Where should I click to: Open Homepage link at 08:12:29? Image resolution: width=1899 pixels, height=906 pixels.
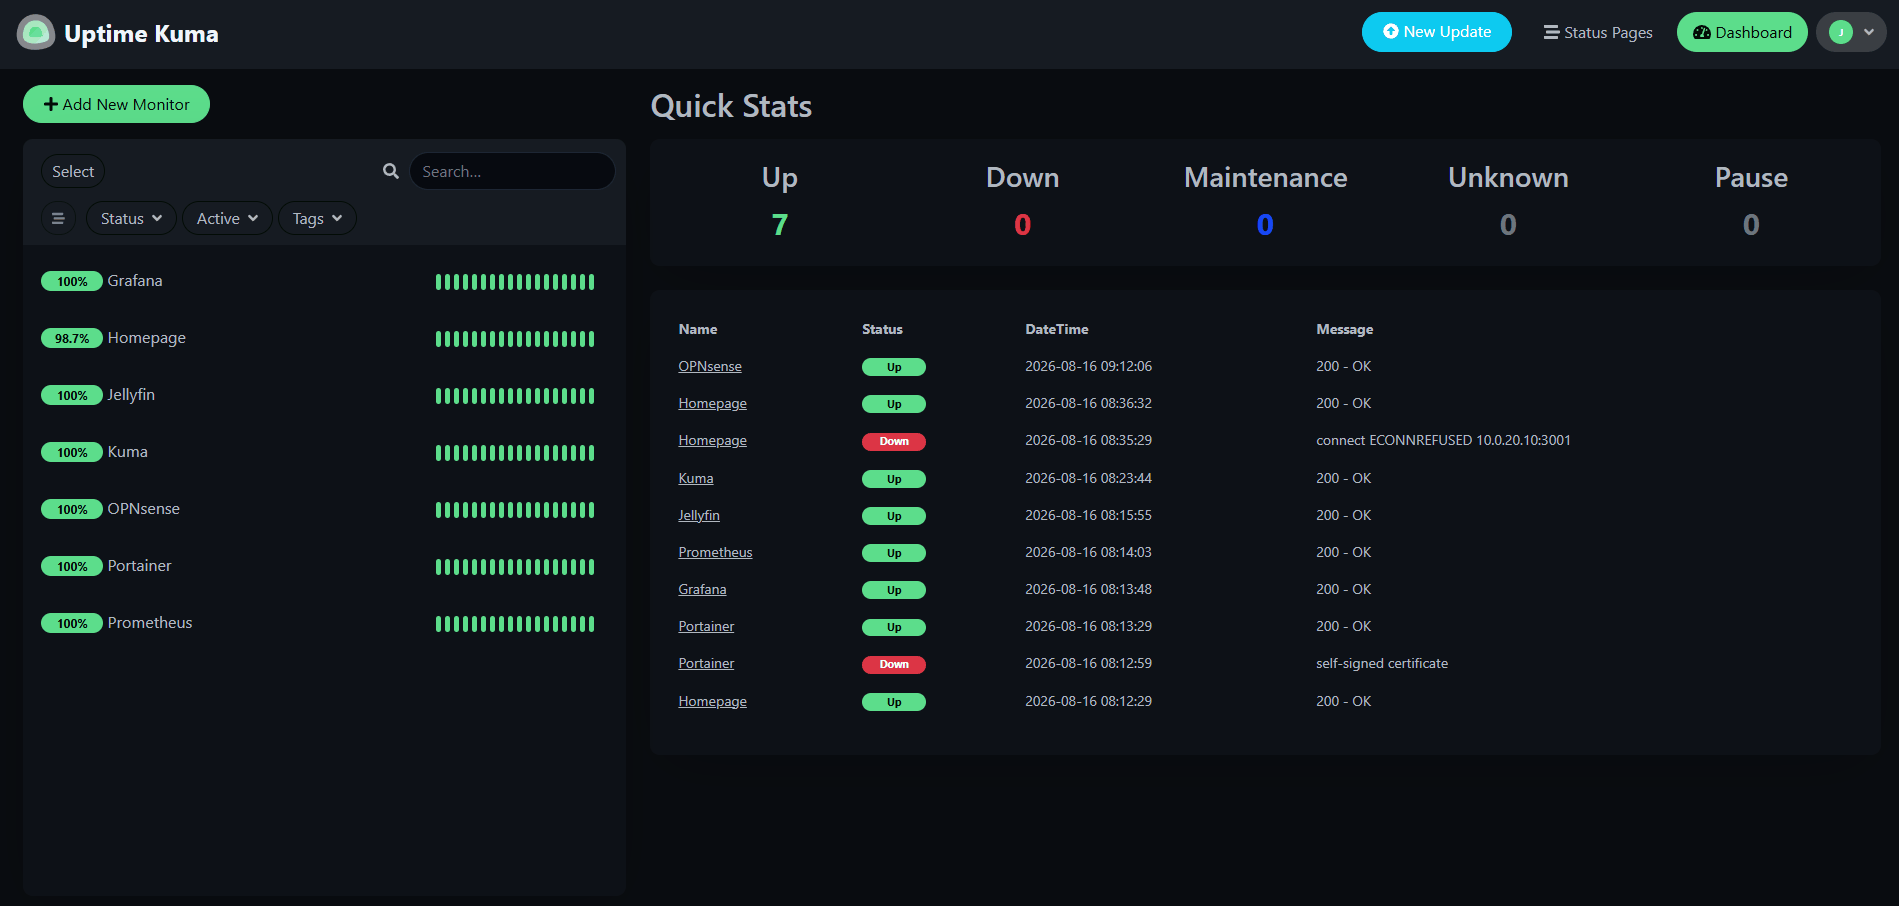(x=712, y=701)
